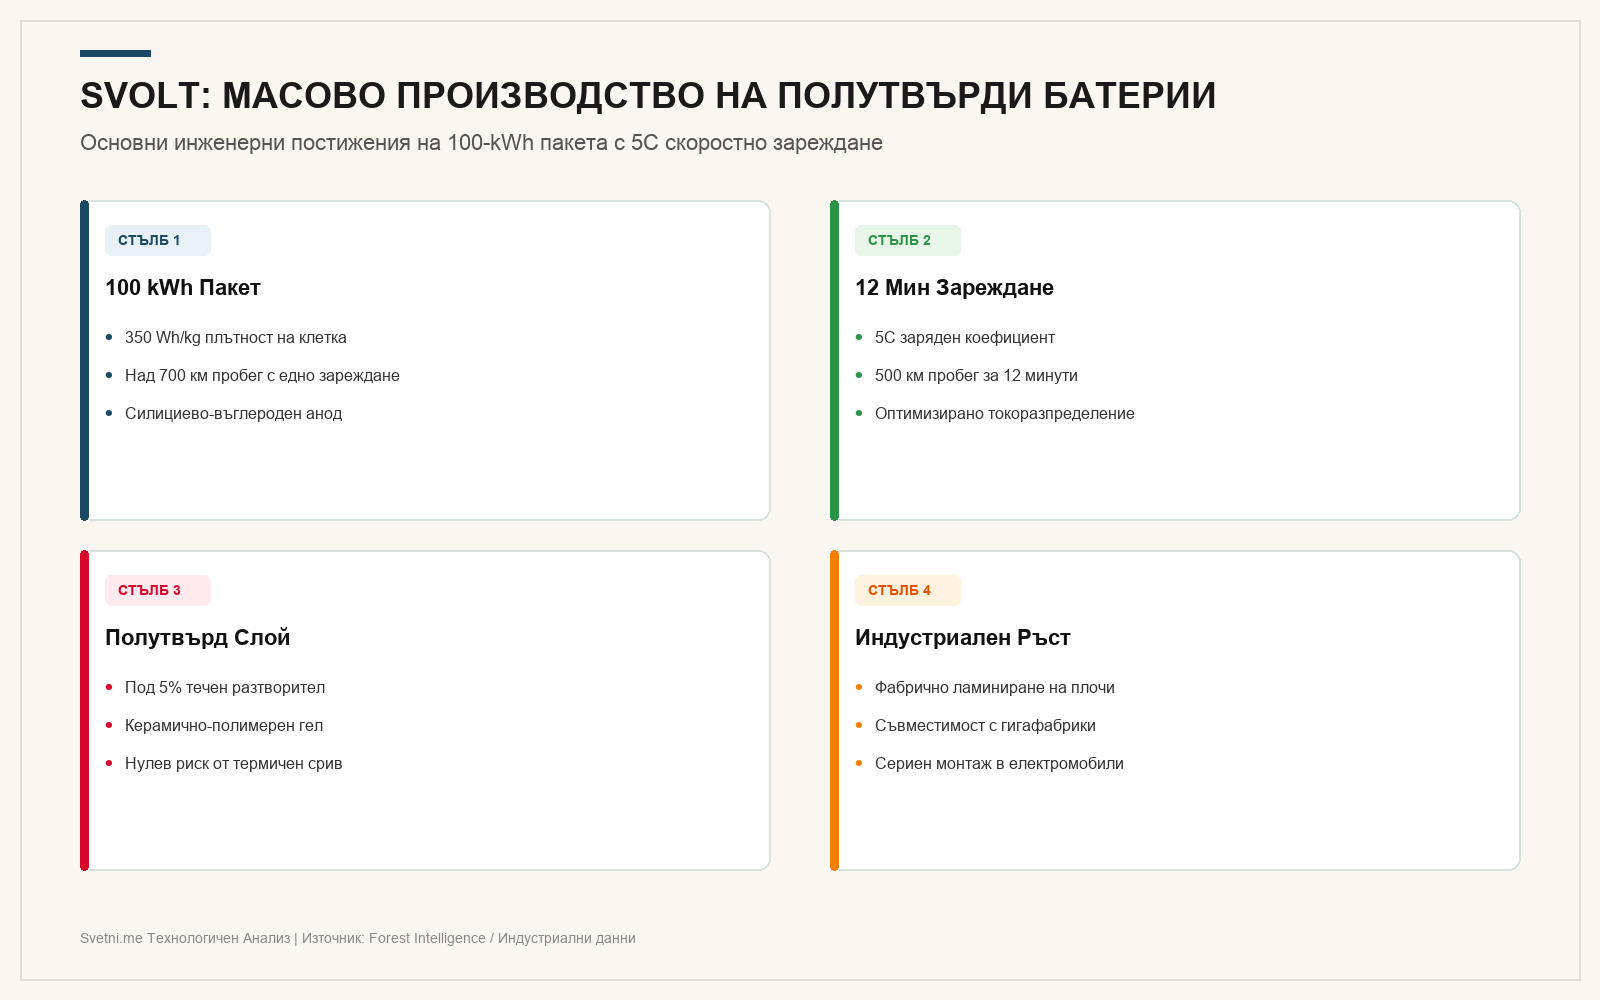The image size is (1600, 1000).
Task: Click the СТЪЛБ 2 badge
Action: pos(908,240)
